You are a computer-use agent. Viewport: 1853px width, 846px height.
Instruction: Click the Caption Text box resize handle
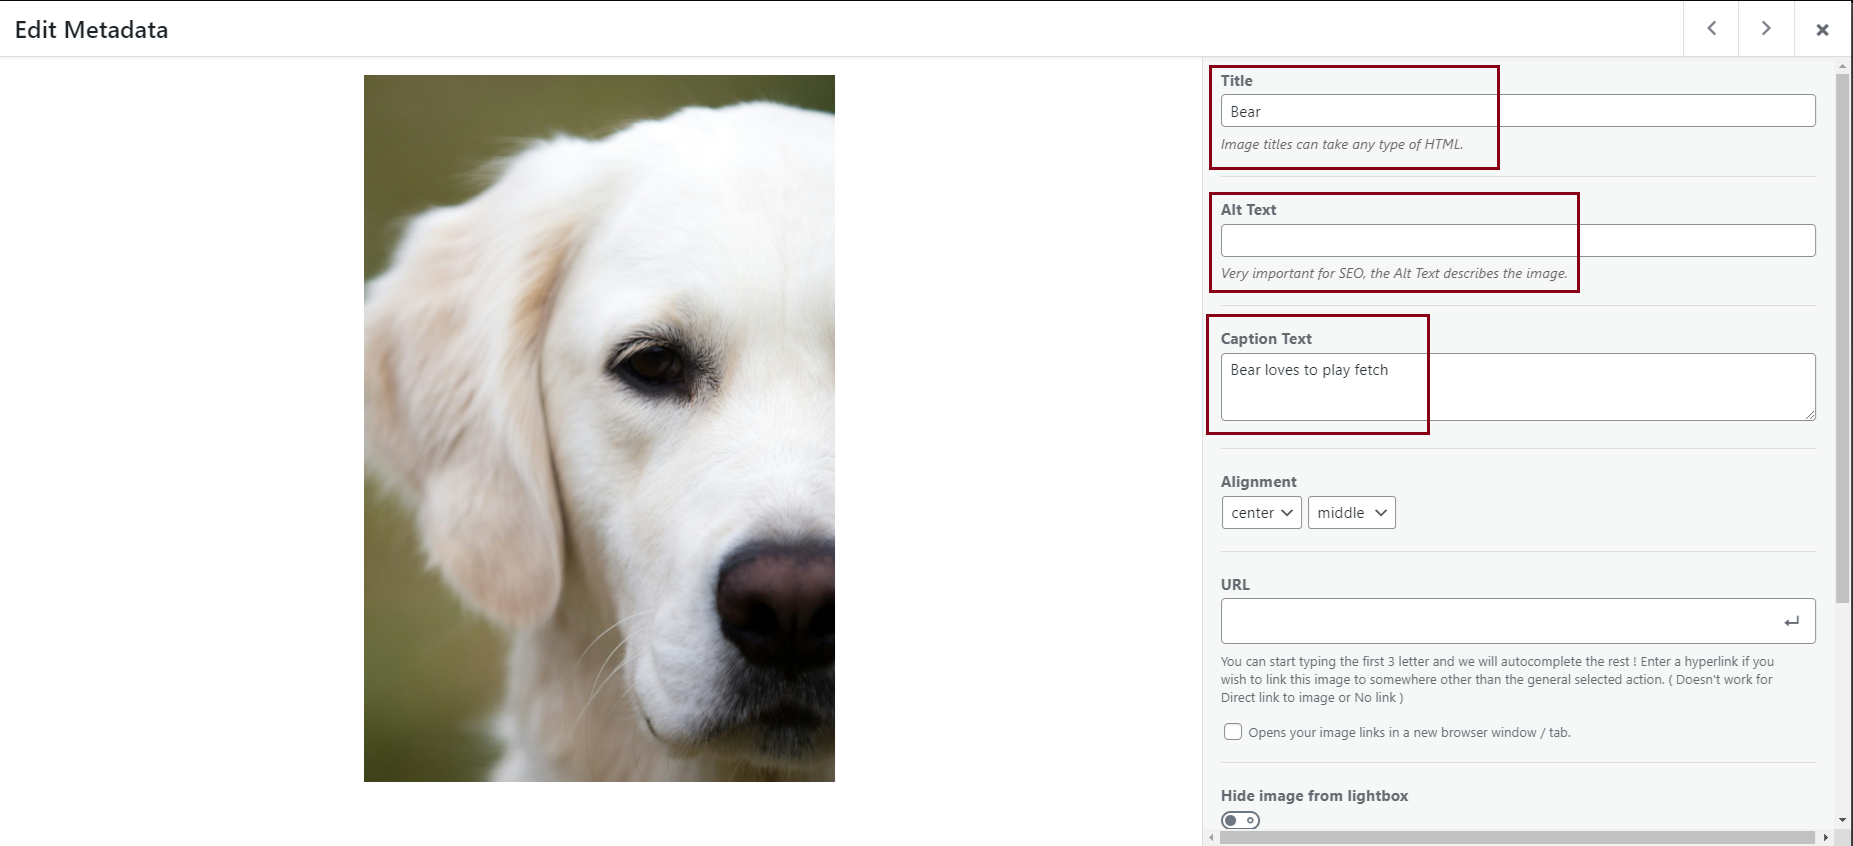click(x=1810, y=415)
